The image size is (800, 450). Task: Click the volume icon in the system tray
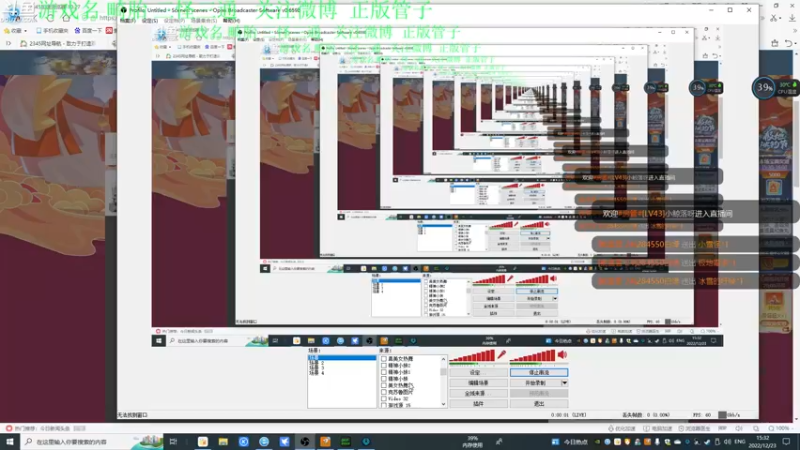coord(728,442)
